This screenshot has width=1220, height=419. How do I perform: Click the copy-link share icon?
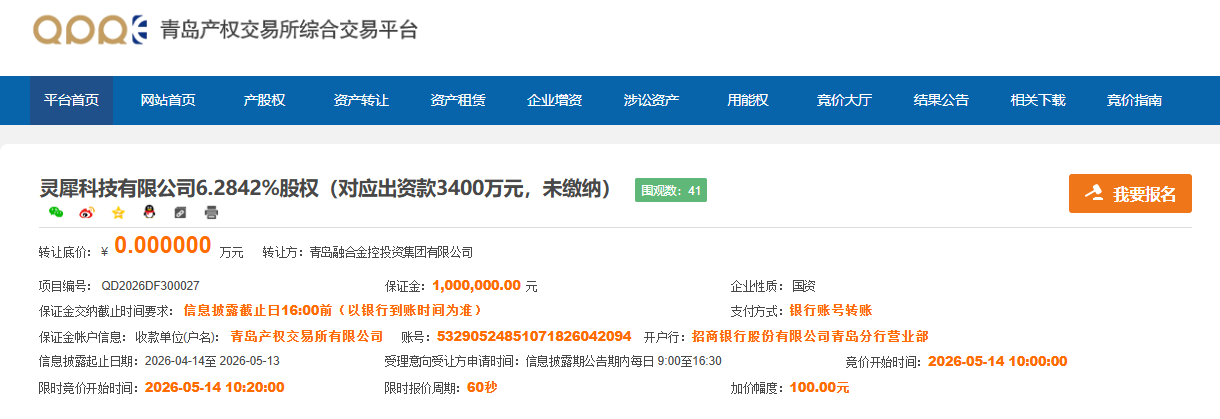[180, 213]
